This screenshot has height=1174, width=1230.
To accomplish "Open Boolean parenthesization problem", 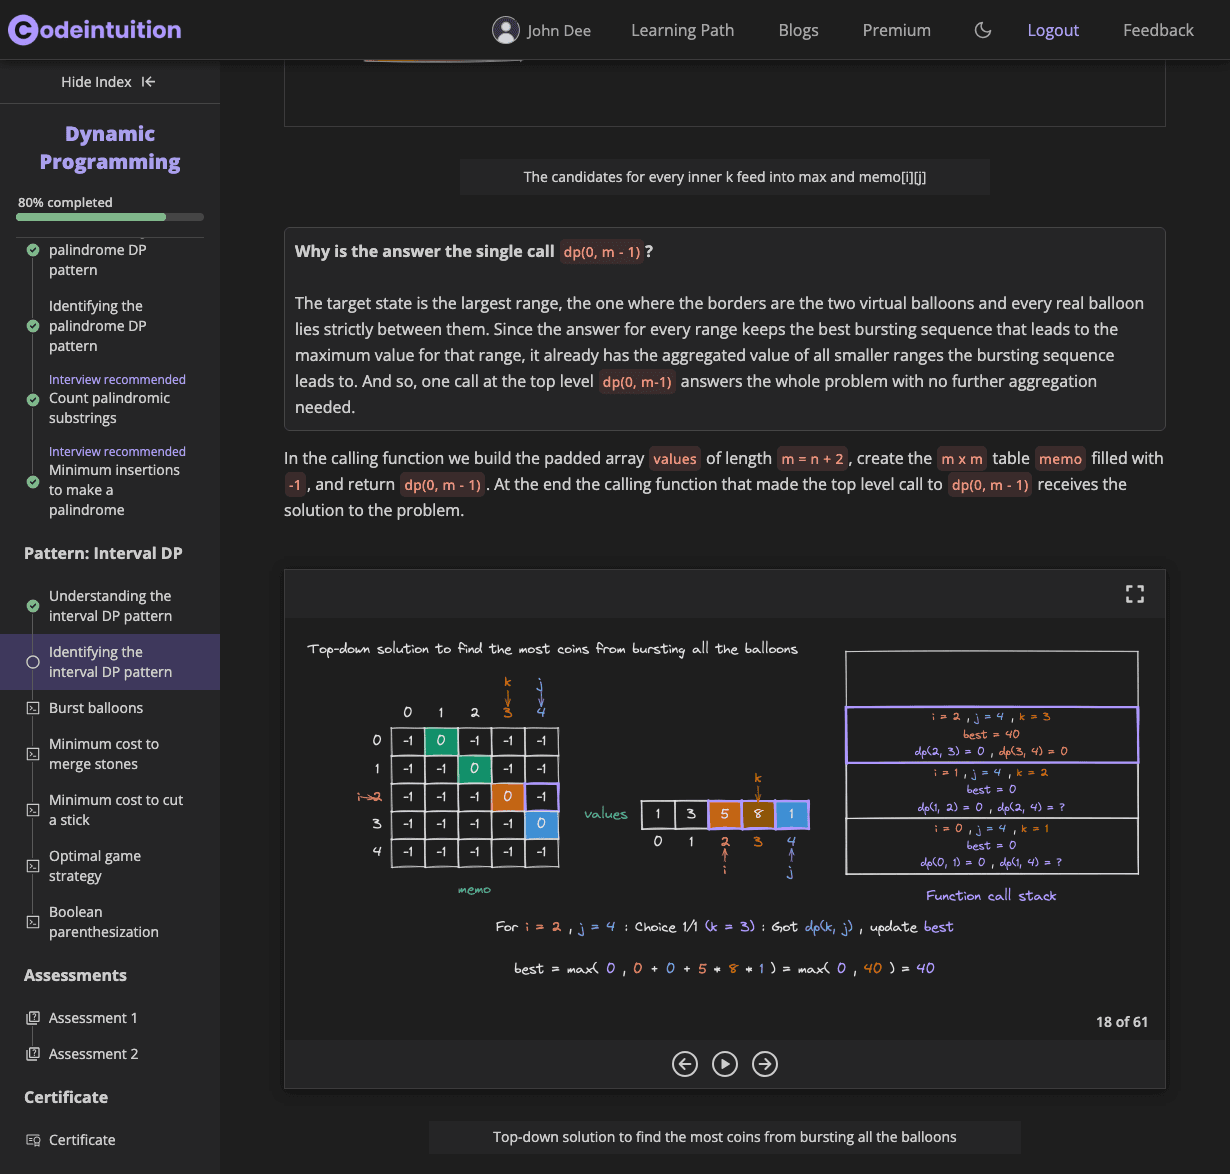I will [x=104, y=922].
